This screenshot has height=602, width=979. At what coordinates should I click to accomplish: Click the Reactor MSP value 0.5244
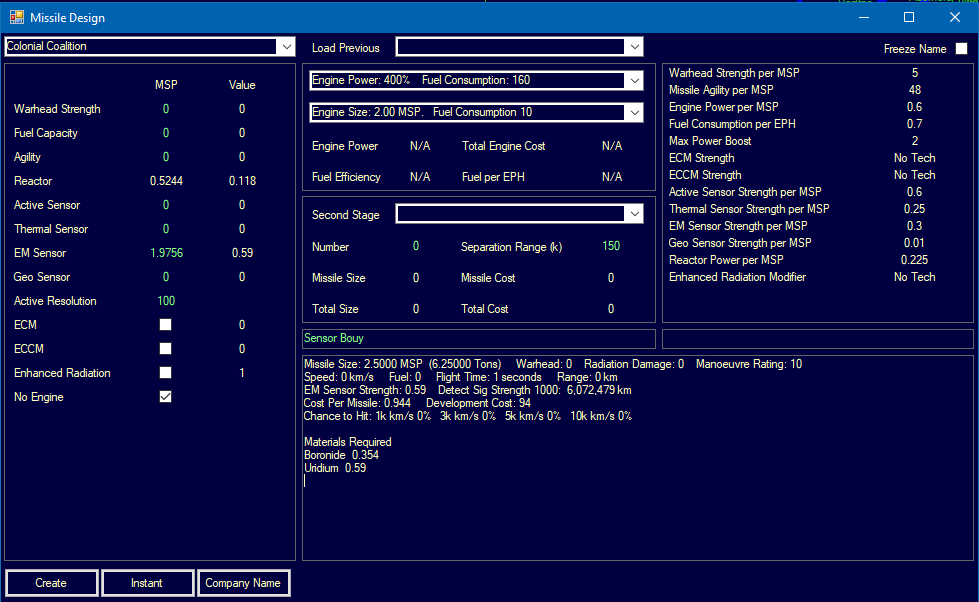(166, 181)
